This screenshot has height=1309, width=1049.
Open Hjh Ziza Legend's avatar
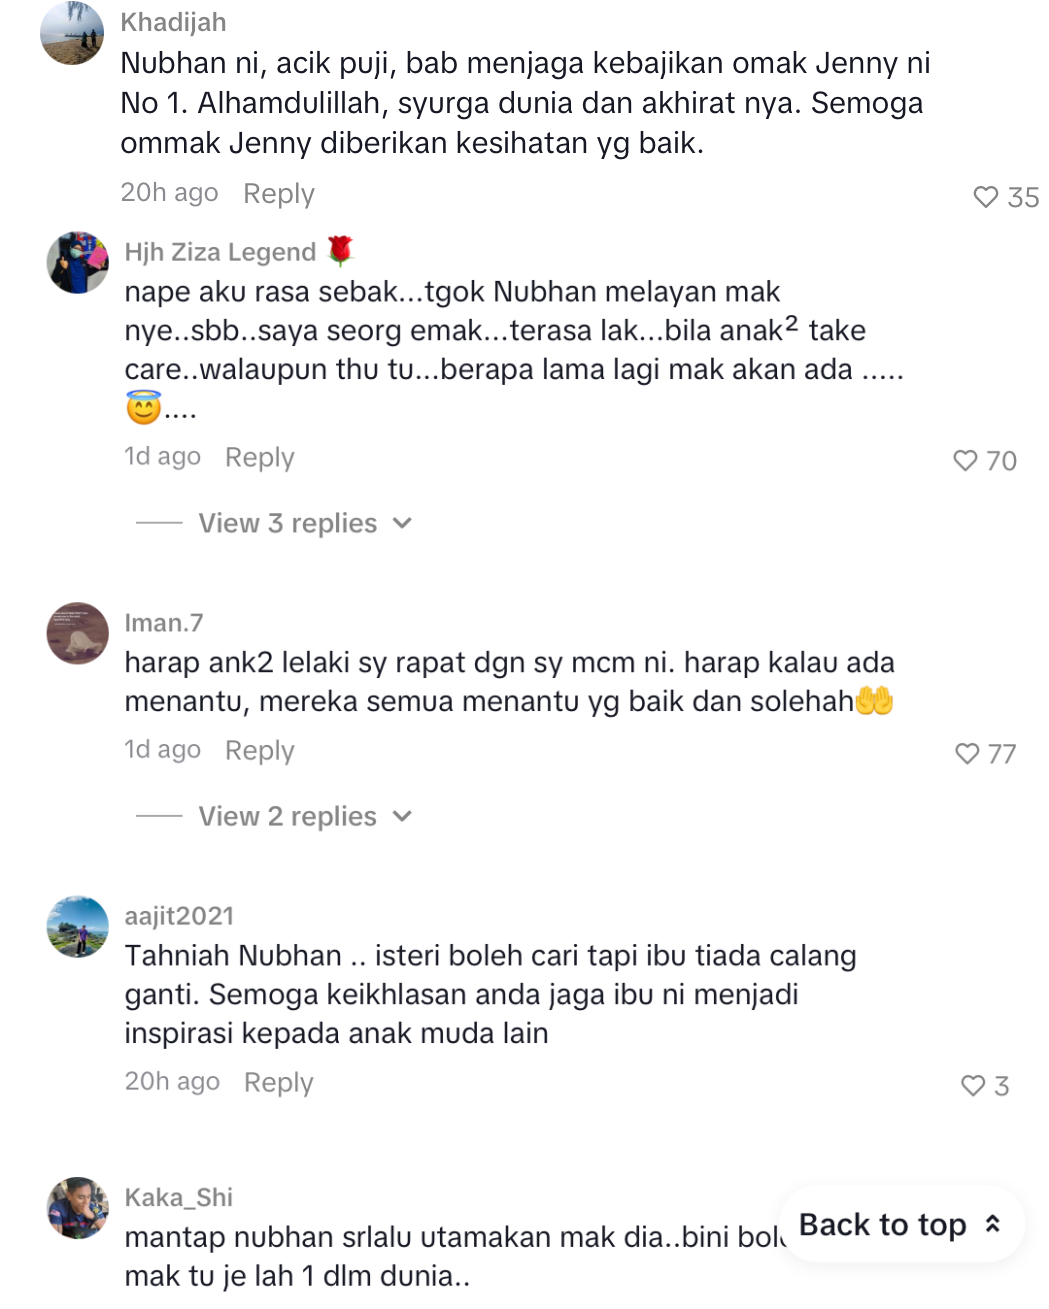(x=78, y=263)
